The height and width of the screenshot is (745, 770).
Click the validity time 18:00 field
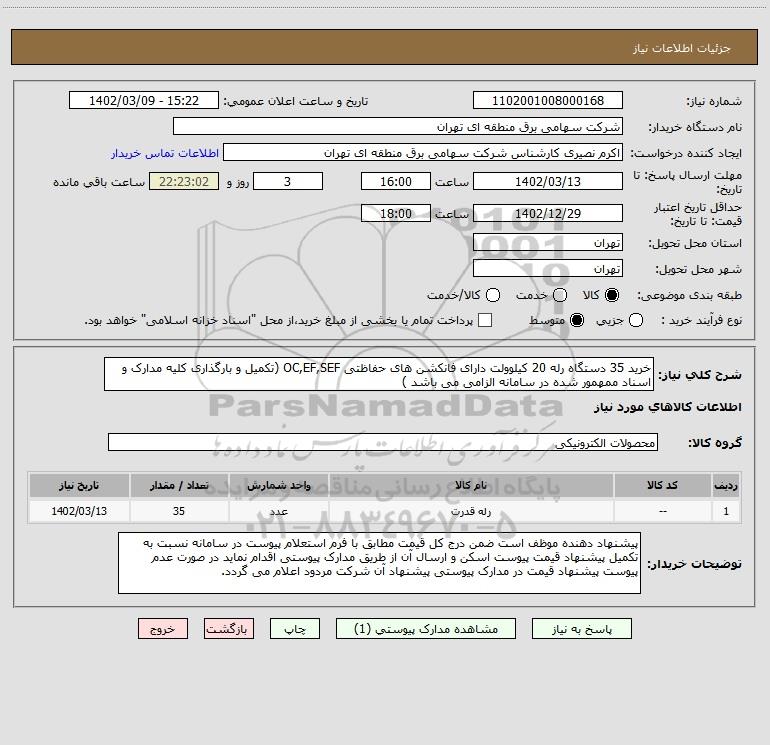[x=396, y=213]
